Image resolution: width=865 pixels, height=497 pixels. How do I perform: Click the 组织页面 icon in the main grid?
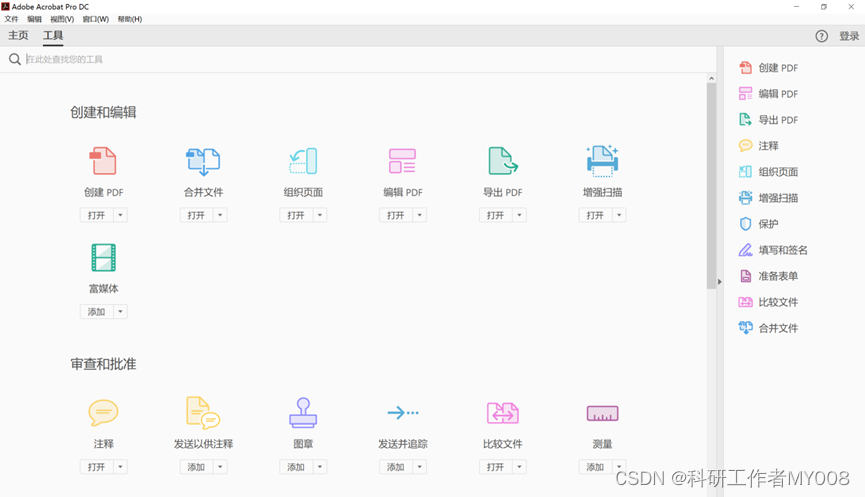click(x=303, y=161)
